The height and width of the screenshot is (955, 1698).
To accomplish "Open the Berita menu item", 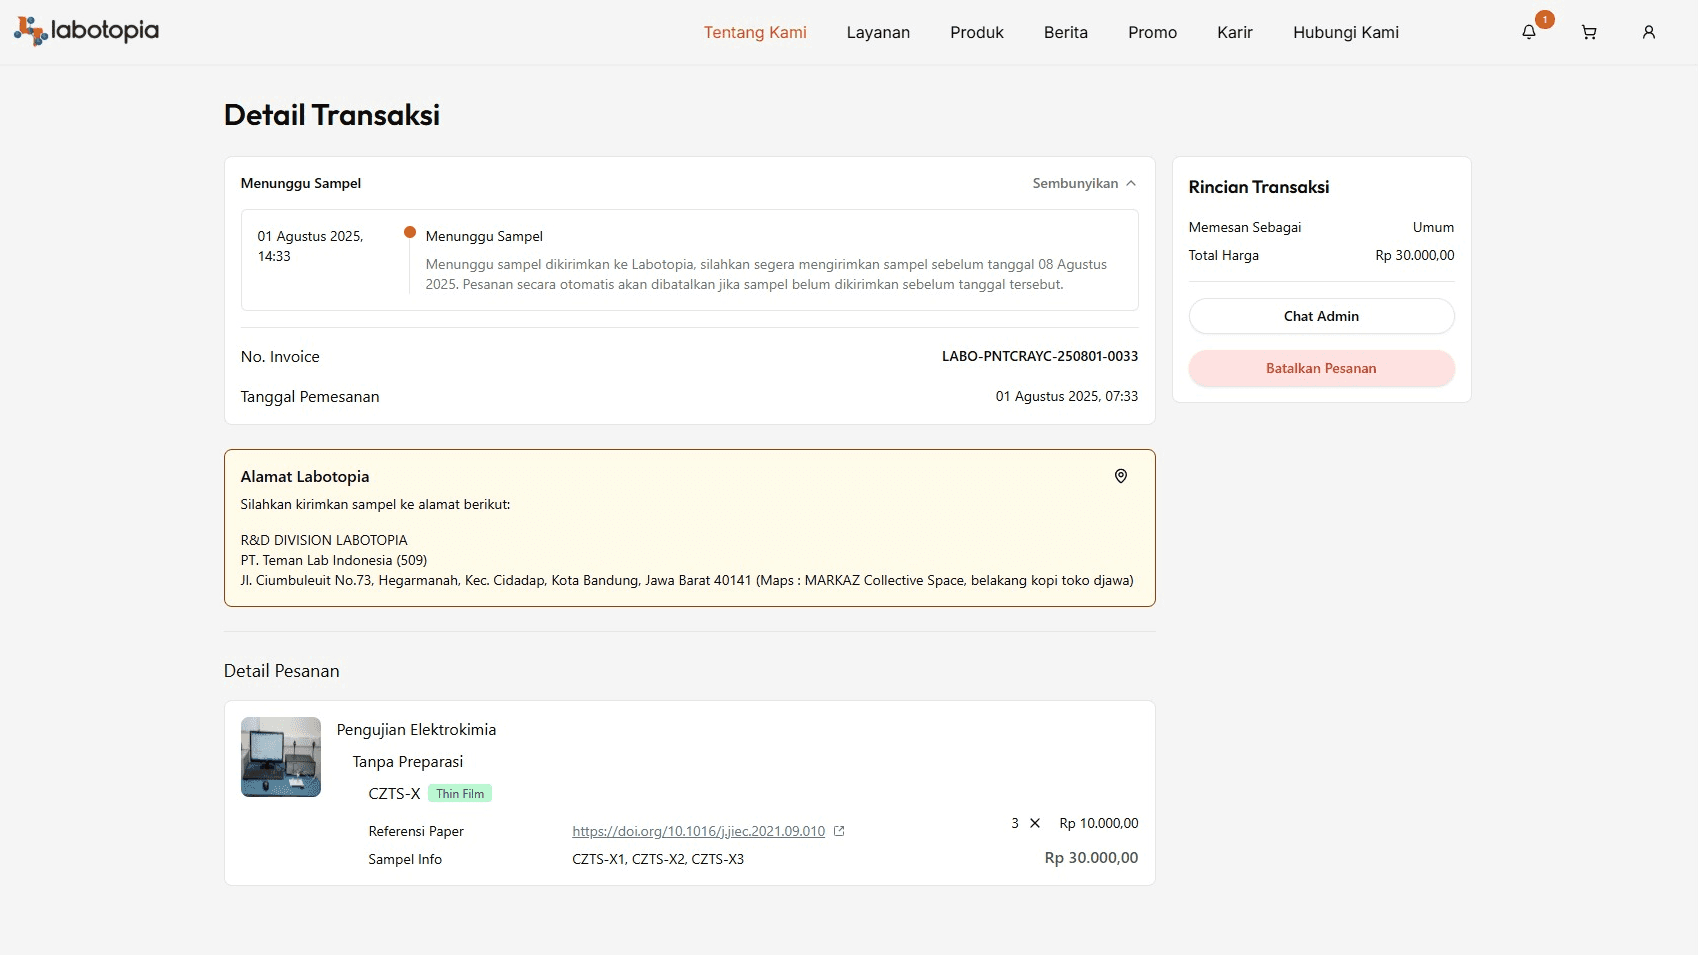I will tap(1065, 32).
